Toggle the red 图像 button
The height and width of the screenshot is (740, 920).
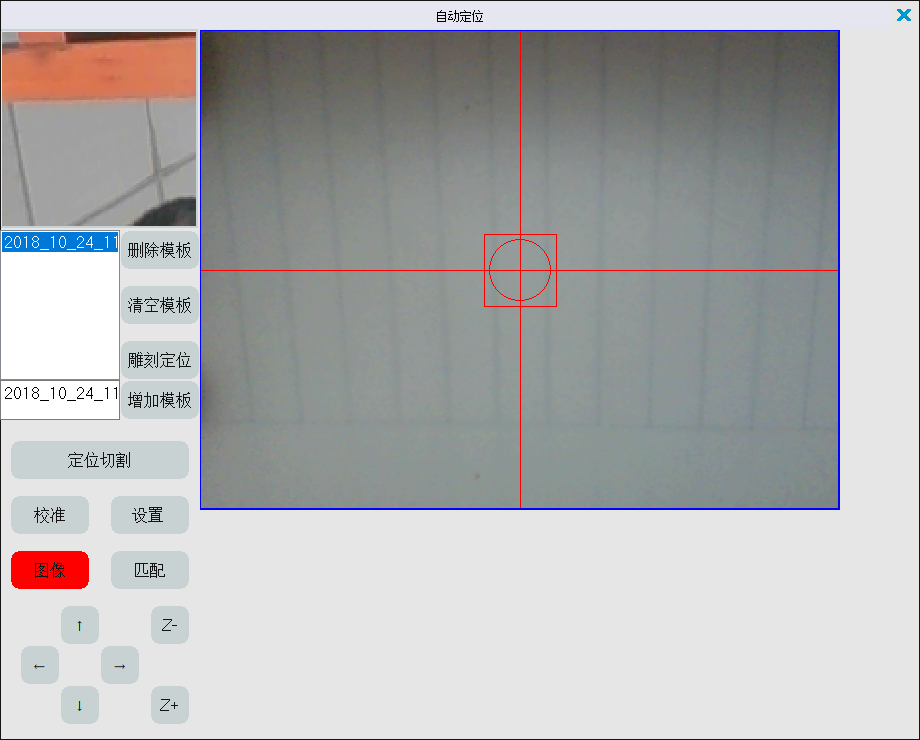50,570
